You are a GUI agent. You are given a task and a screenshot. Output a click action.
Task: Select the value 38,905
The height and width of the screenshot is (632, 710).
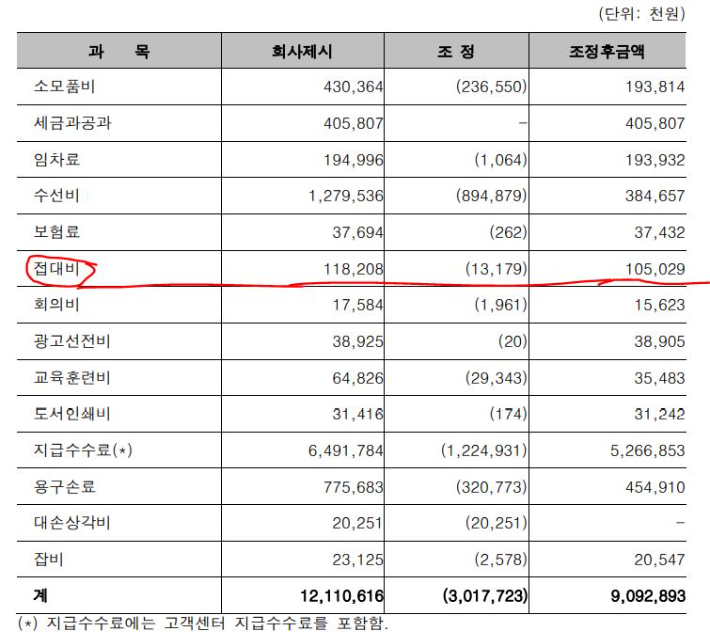[x=659, y=341]
